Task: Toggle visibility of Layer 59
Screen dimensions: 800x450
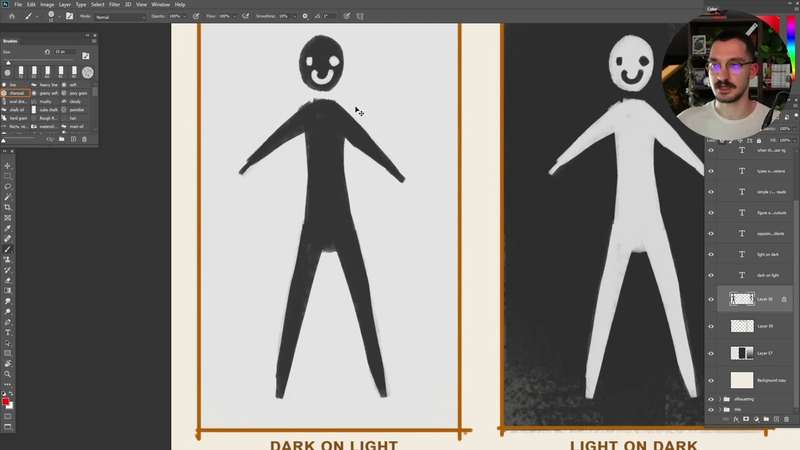Action: 711,326
